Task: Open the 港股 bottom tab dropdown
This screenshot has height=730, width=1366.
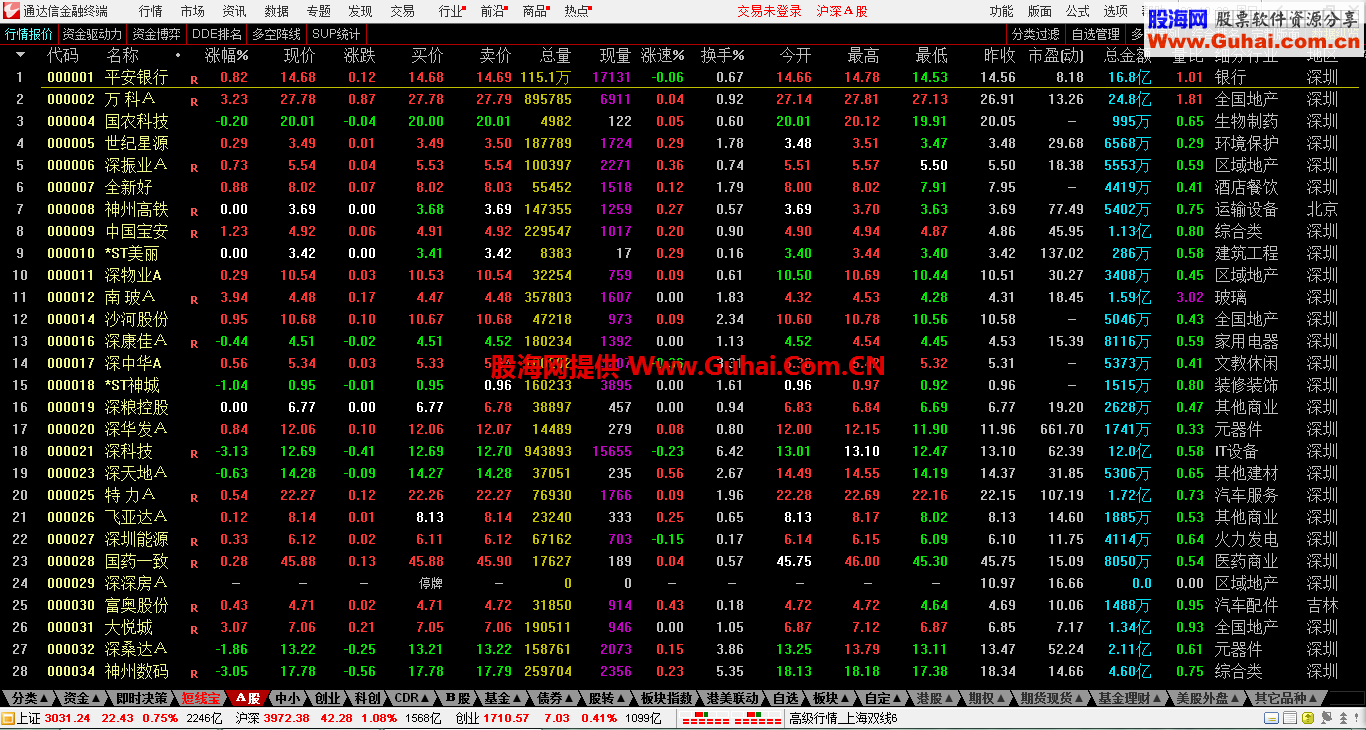Action: point(936,698)
